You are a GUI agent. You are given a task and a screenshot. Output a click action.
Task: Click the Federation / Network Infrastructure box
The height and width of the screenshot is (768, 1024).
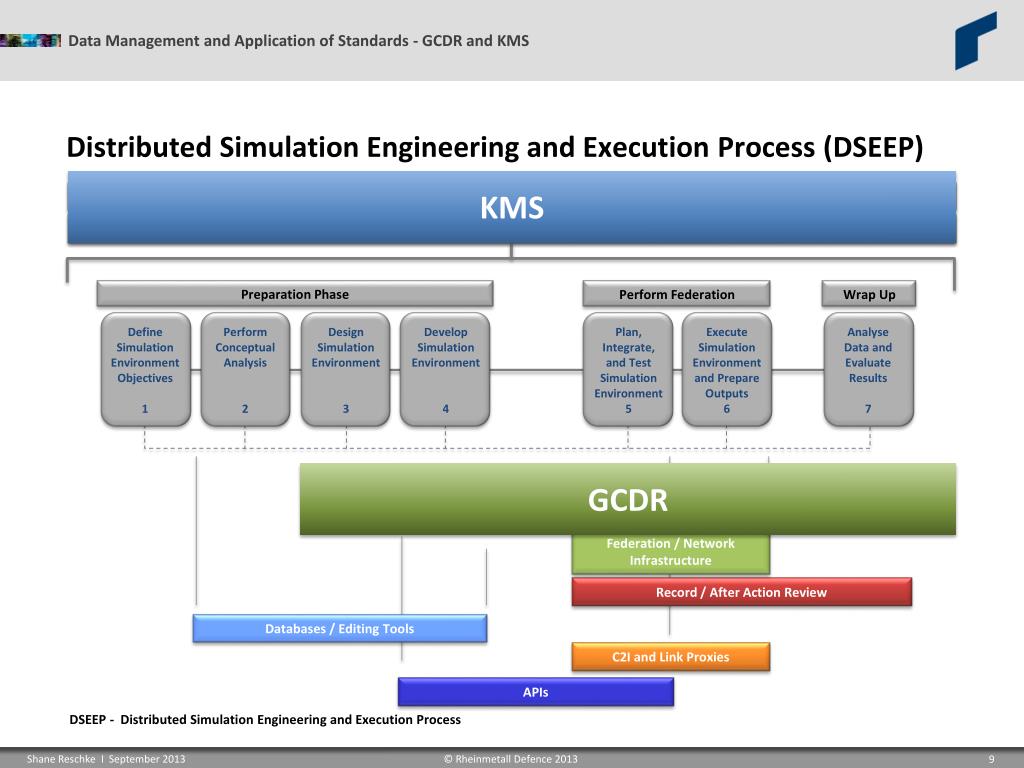point(671,554)
